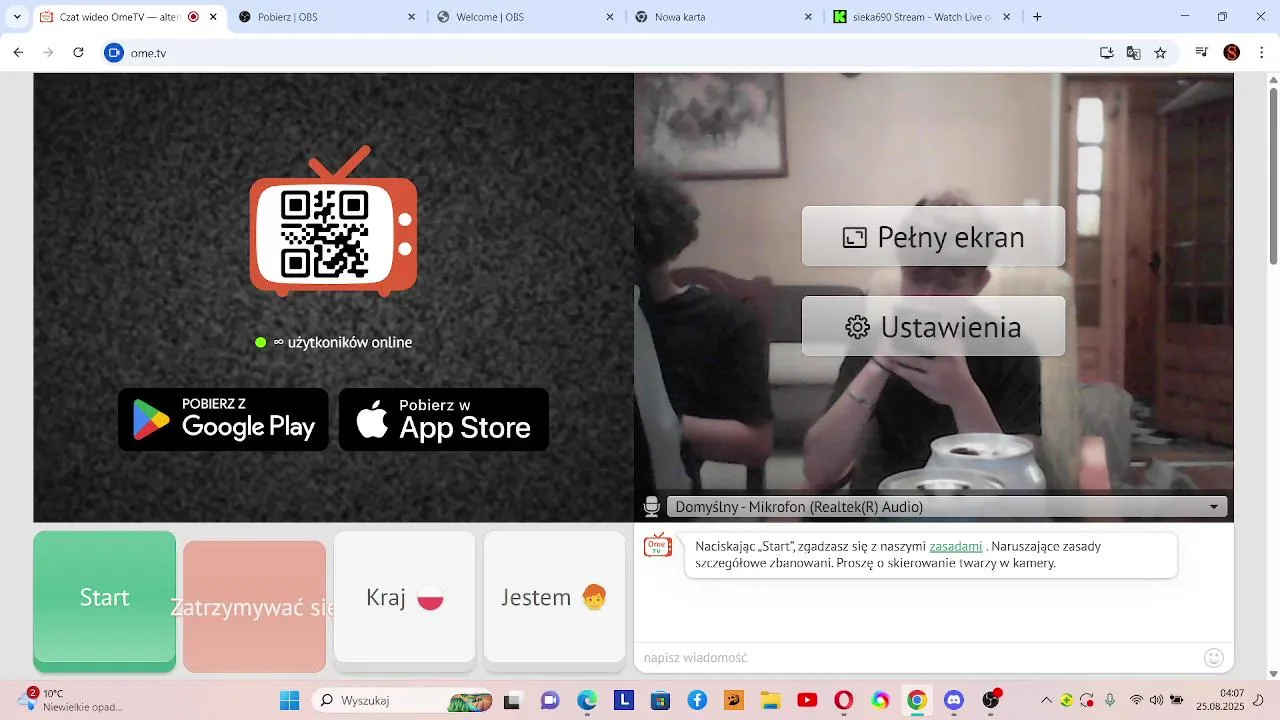Expand the microphone device dropdown
1280x720 pixels.
tap(946, 507)
